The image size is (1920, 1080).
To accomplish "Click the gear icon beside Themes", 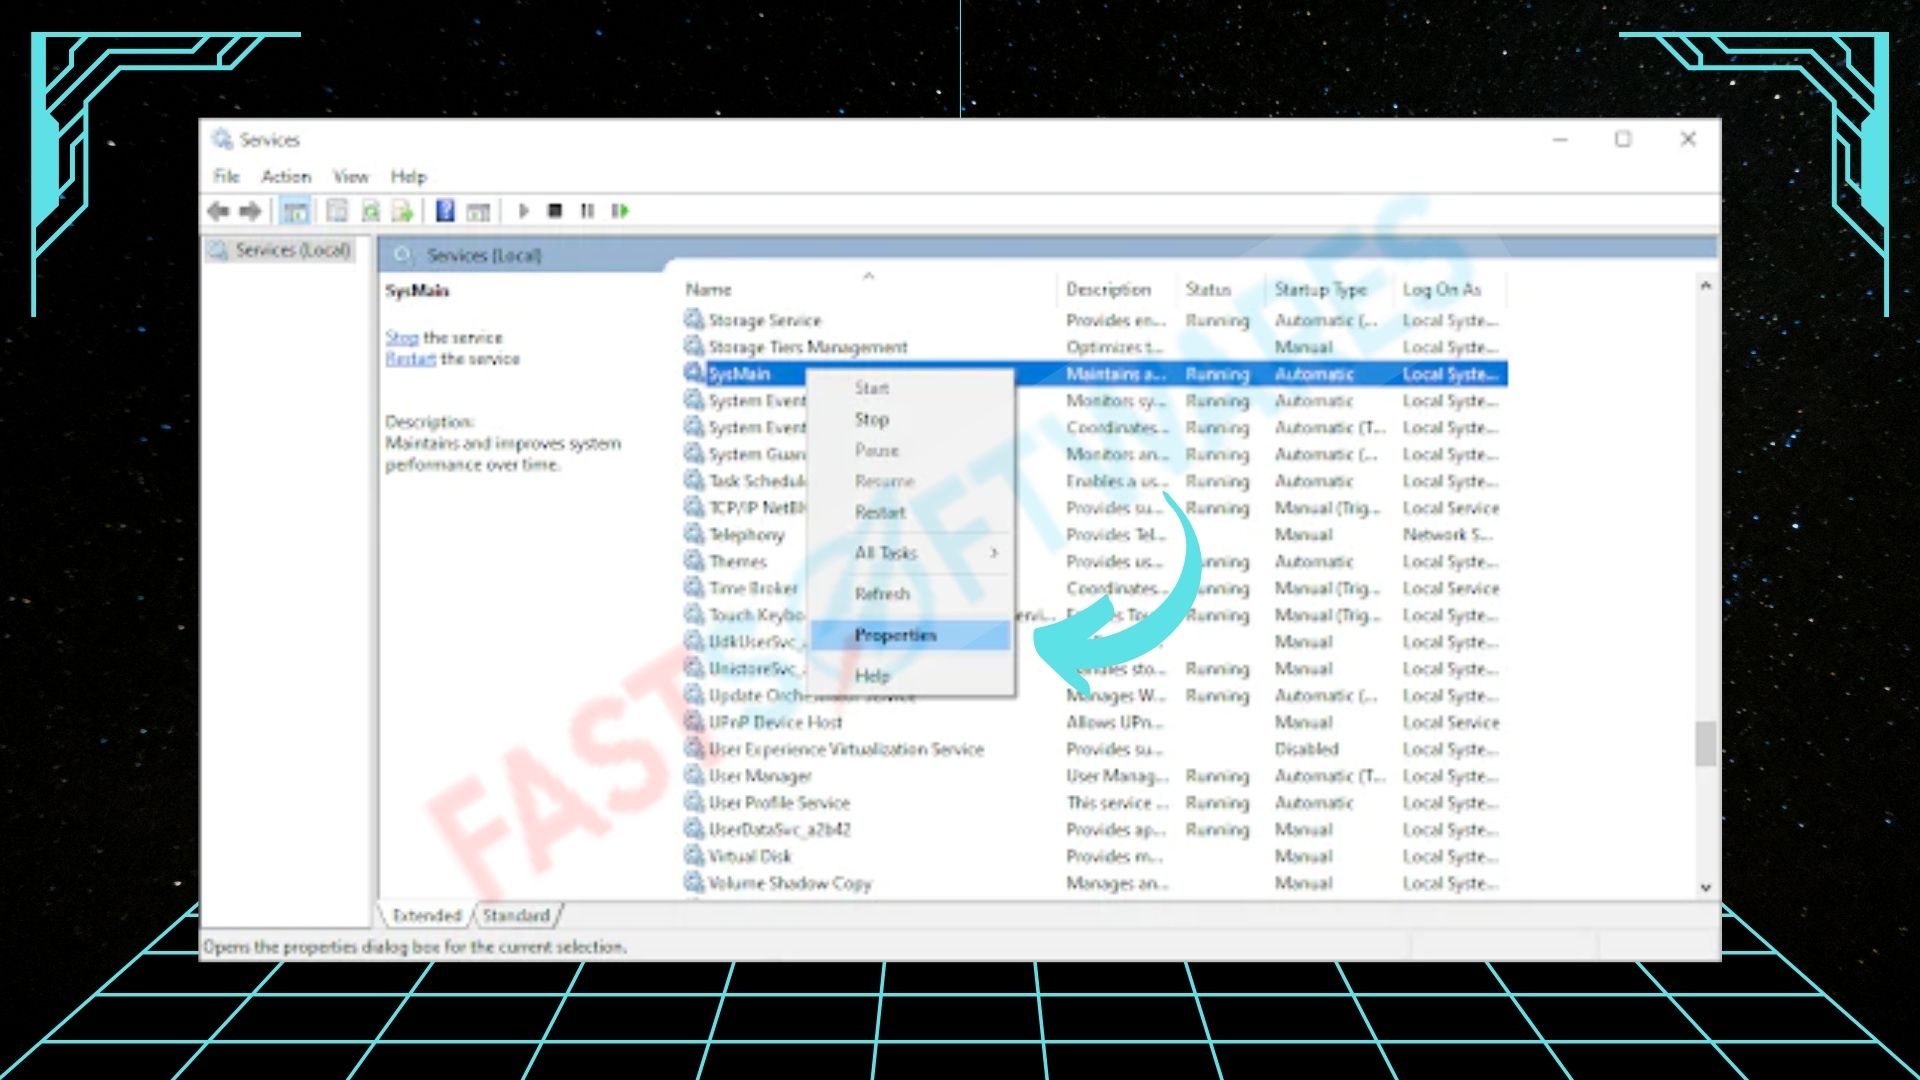I will click(x=694, y=561).
